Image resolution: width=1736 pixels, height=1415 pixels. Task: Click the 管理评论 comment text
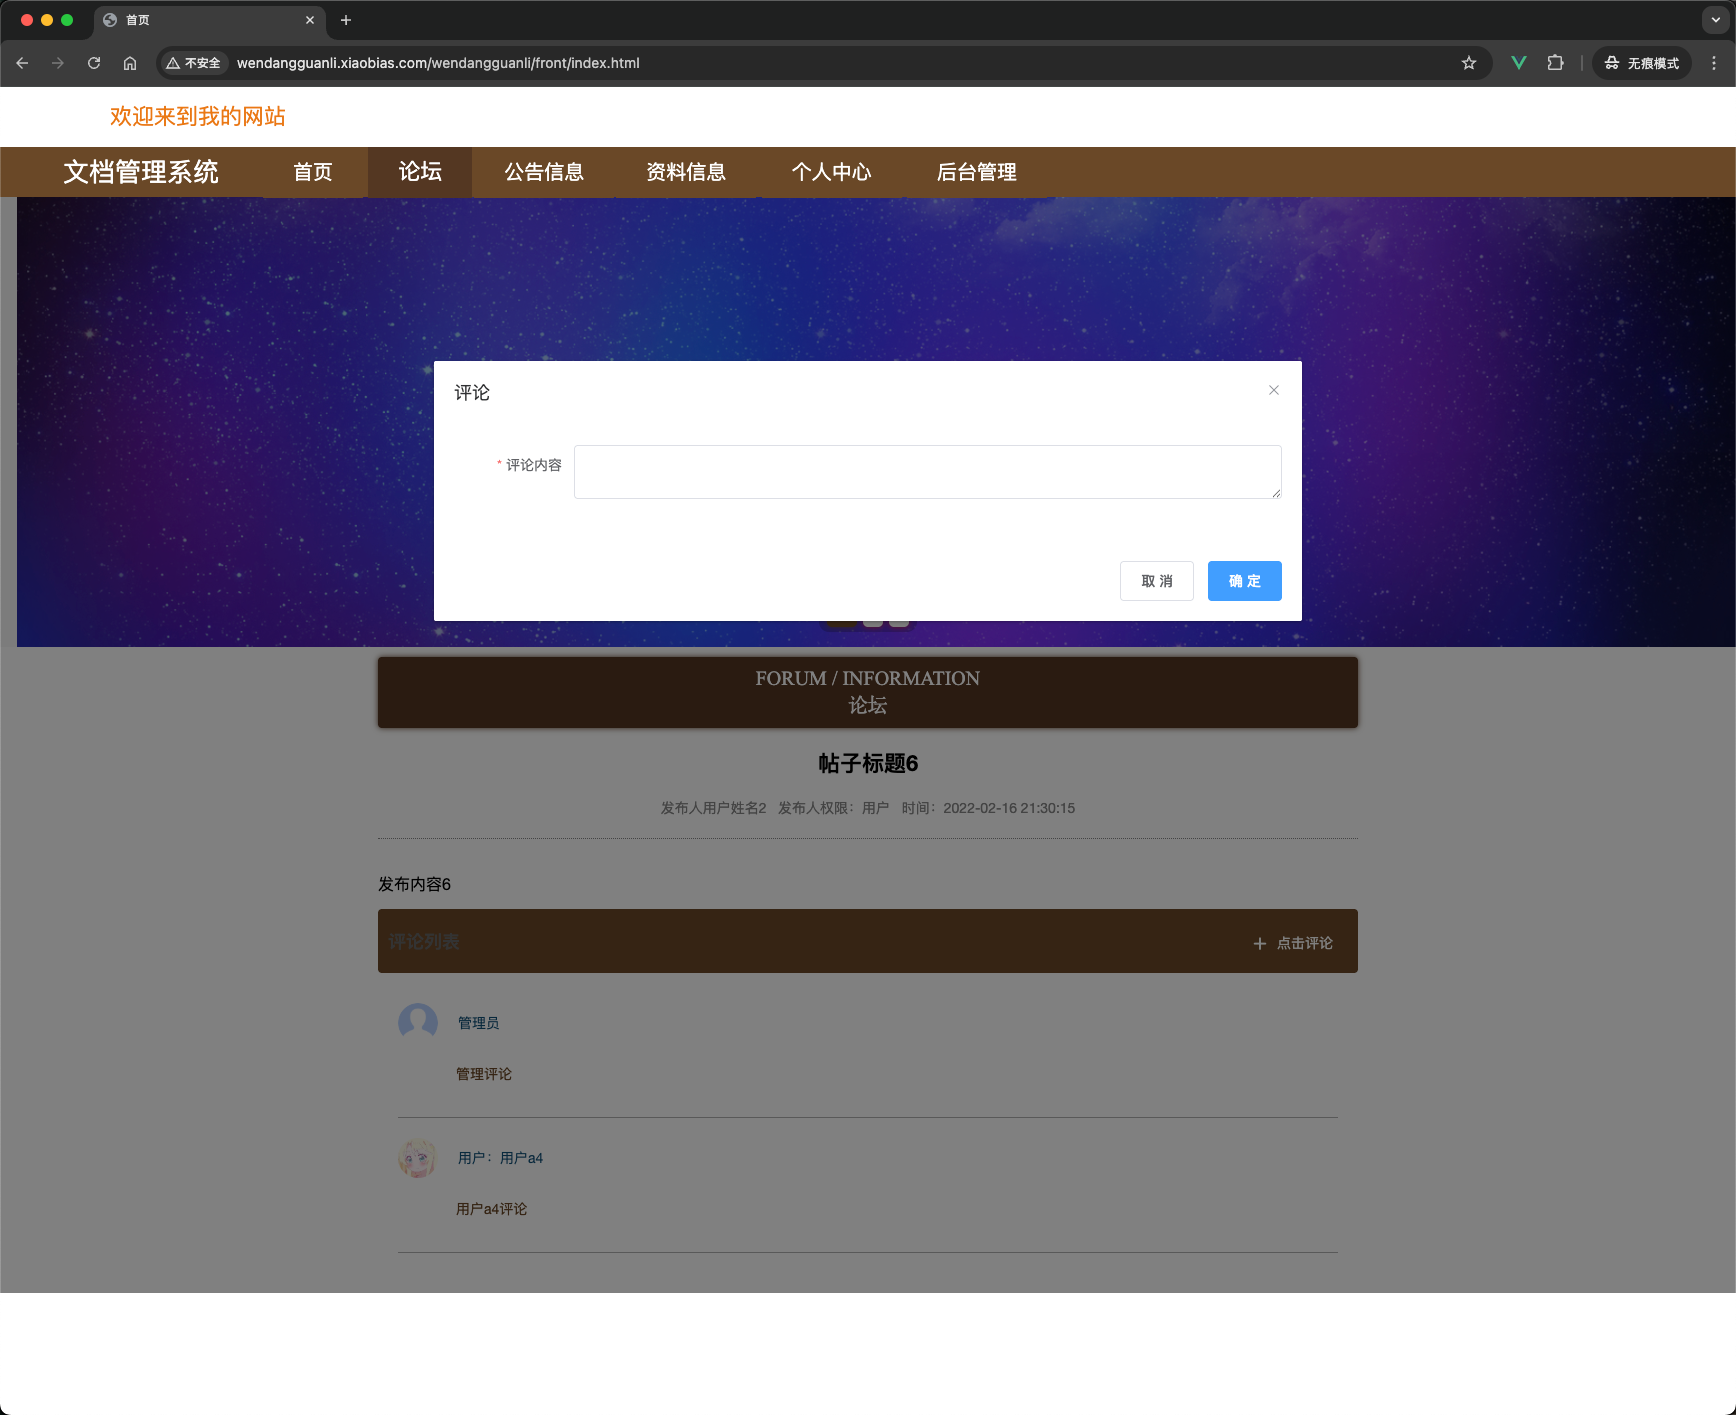484,1074
